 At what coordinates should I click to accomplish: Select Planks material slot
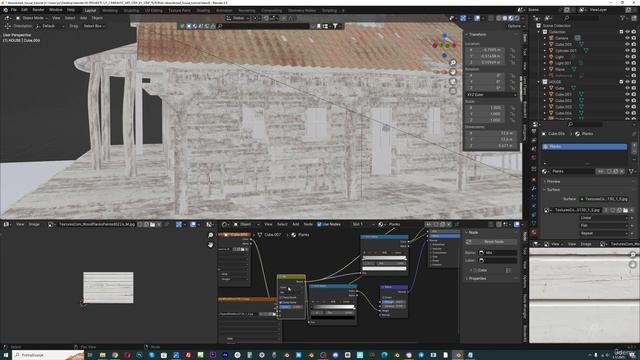(x=584, y=147)
